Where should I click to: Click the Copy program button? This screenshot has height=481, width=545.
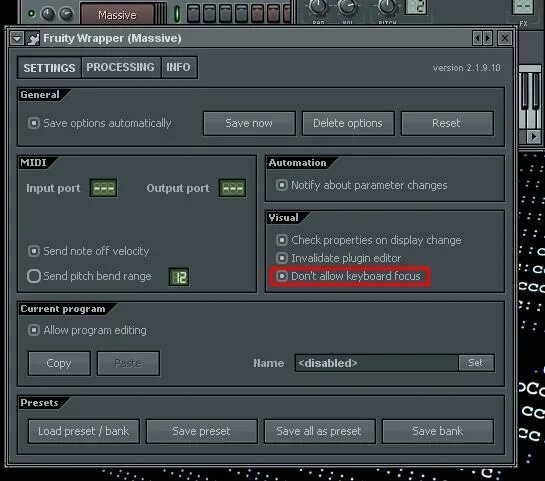(x=59, y=363)
